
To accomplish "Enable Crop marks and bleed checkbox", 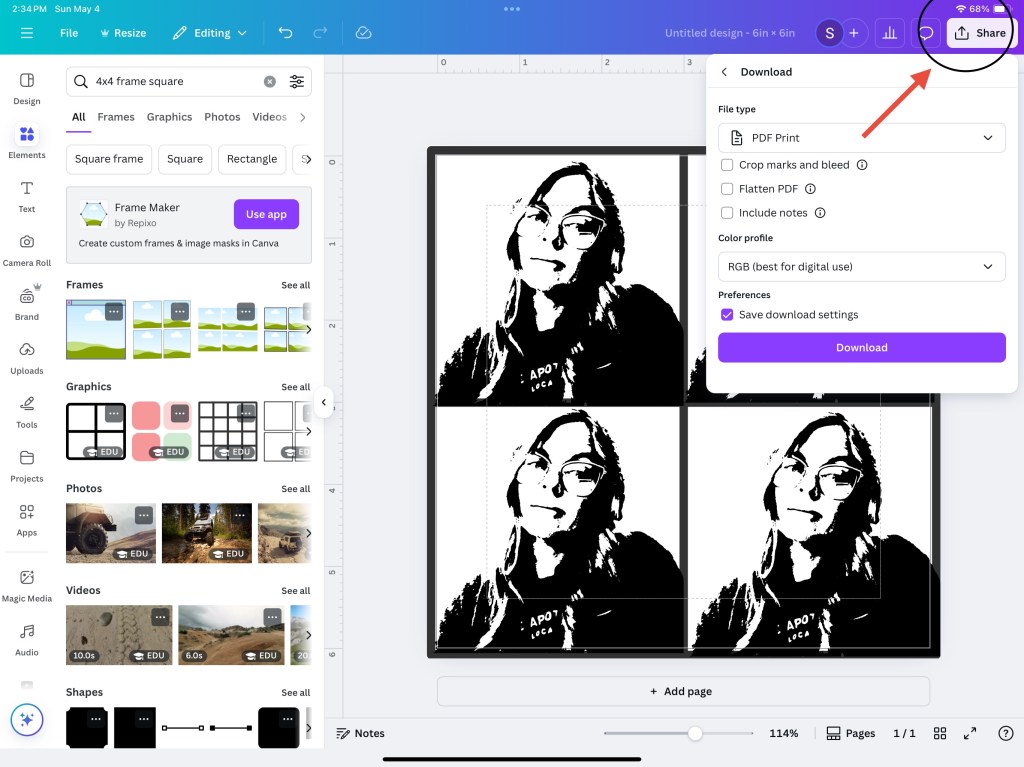I will pyautogui.click(x=727, y=165).
